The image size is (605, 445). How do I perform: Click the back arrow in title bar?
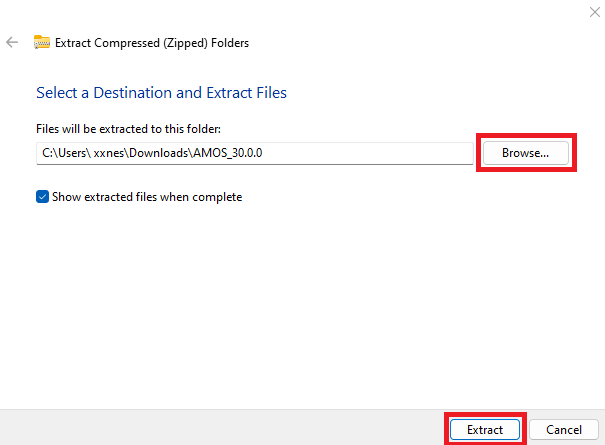point(12,43)
